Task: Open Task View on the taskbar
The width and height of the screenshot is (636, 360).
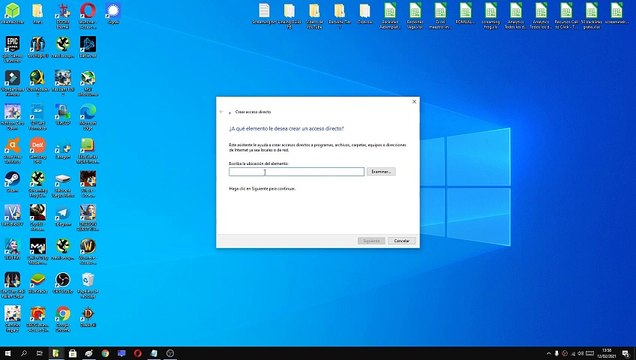Action: (39, 353)
